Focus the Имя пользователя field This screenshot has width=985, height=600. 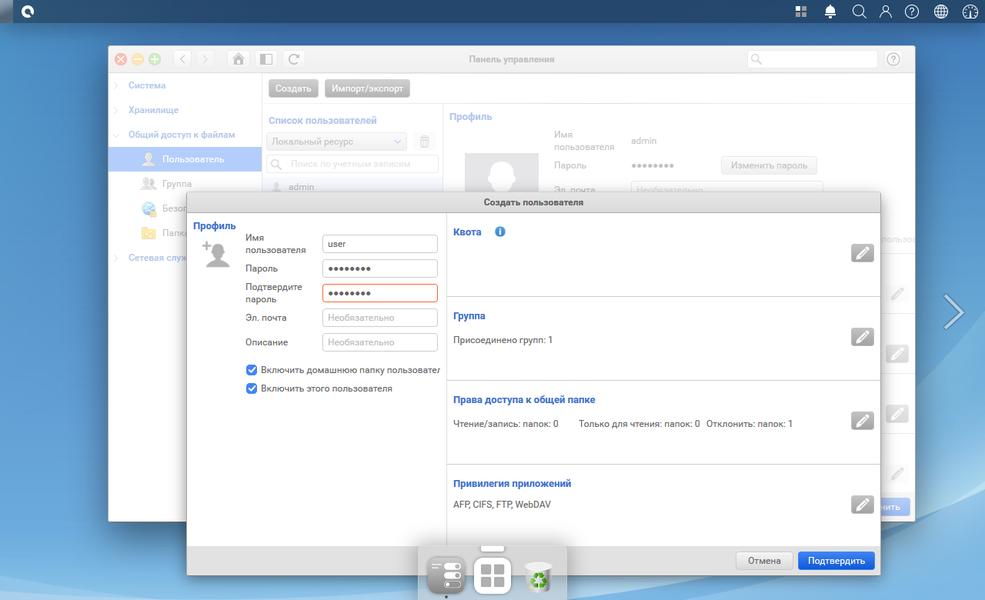380,244
